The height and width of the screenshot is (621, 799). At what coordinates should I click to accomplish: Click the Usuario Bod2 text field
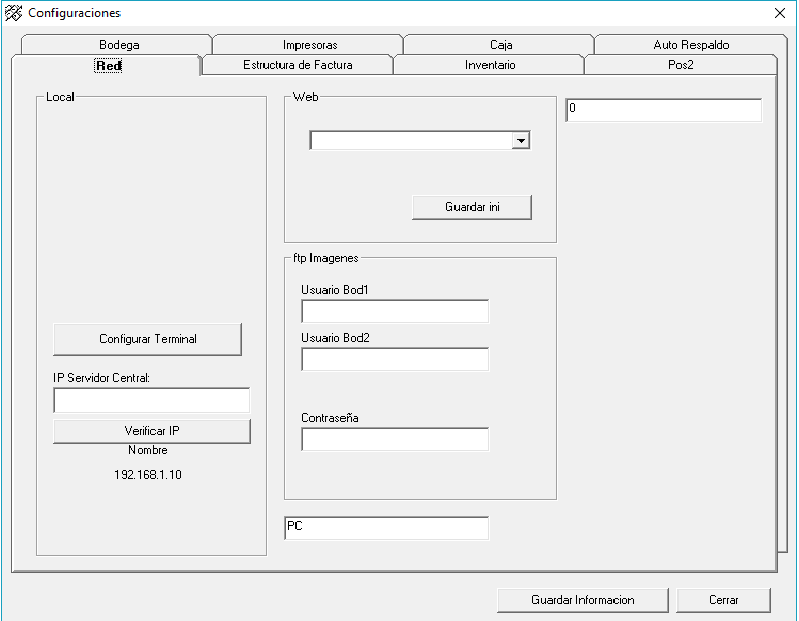pos(395,360)
